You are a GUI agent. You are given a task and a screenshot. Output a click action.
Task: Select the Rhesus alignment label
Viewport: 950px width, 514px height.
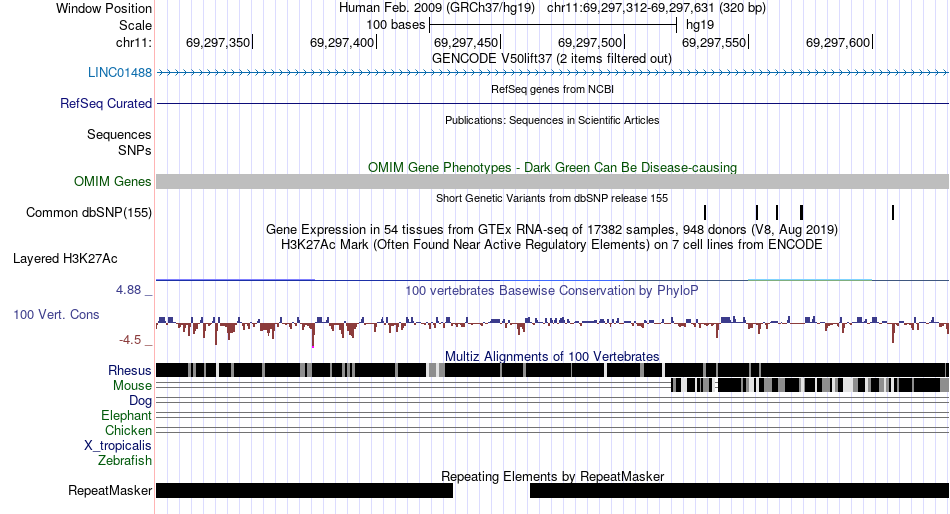click(x=130, y=370)
